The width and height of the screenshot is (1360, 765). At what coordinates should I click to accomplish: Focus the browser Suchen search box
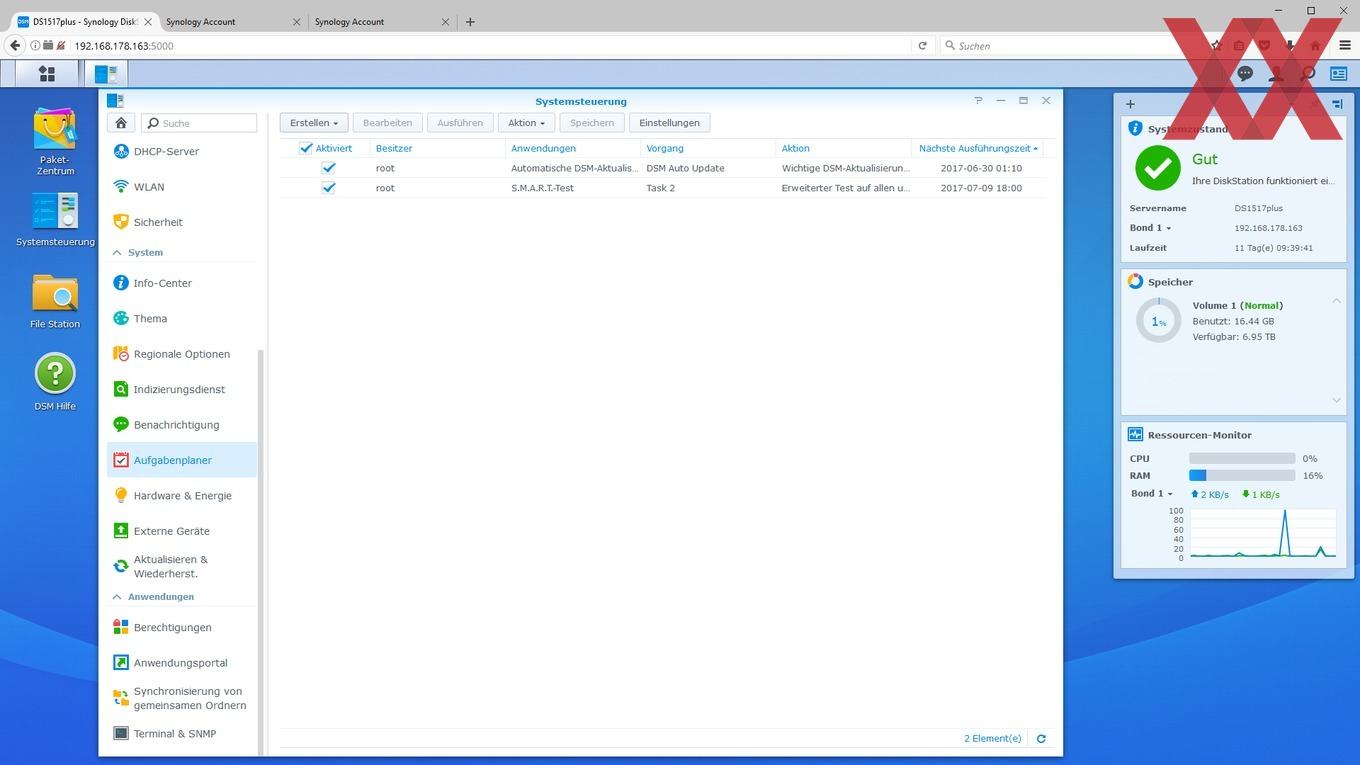1070,45
